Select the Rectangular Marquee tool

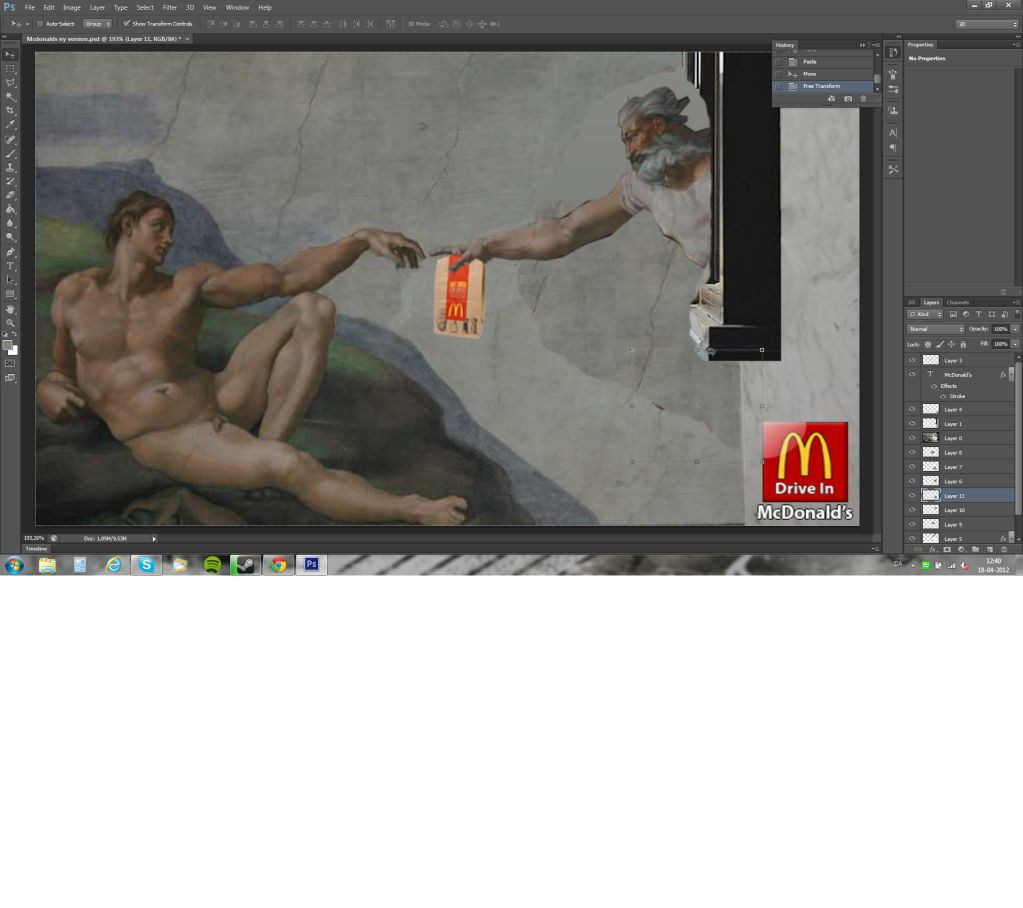10,68
